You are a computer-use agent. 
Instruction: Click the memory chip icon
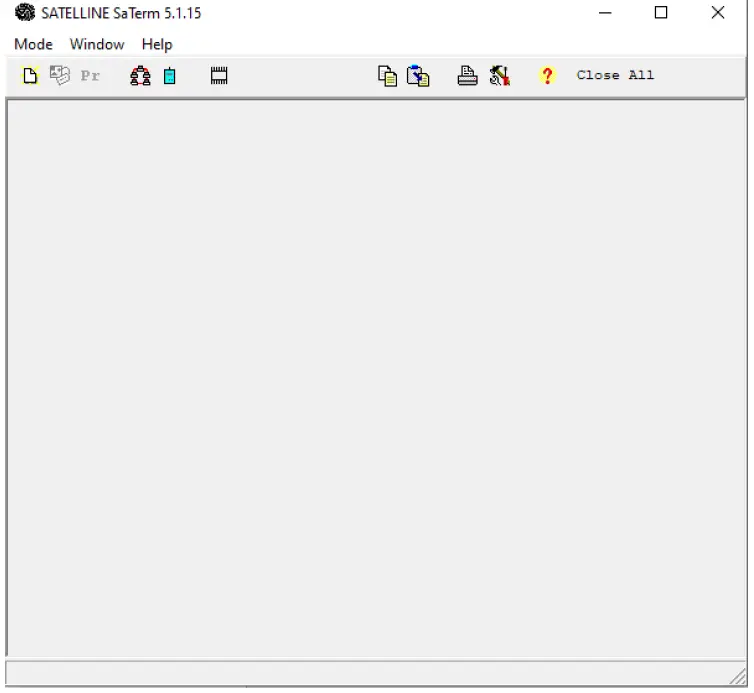[x=219, y=76]
